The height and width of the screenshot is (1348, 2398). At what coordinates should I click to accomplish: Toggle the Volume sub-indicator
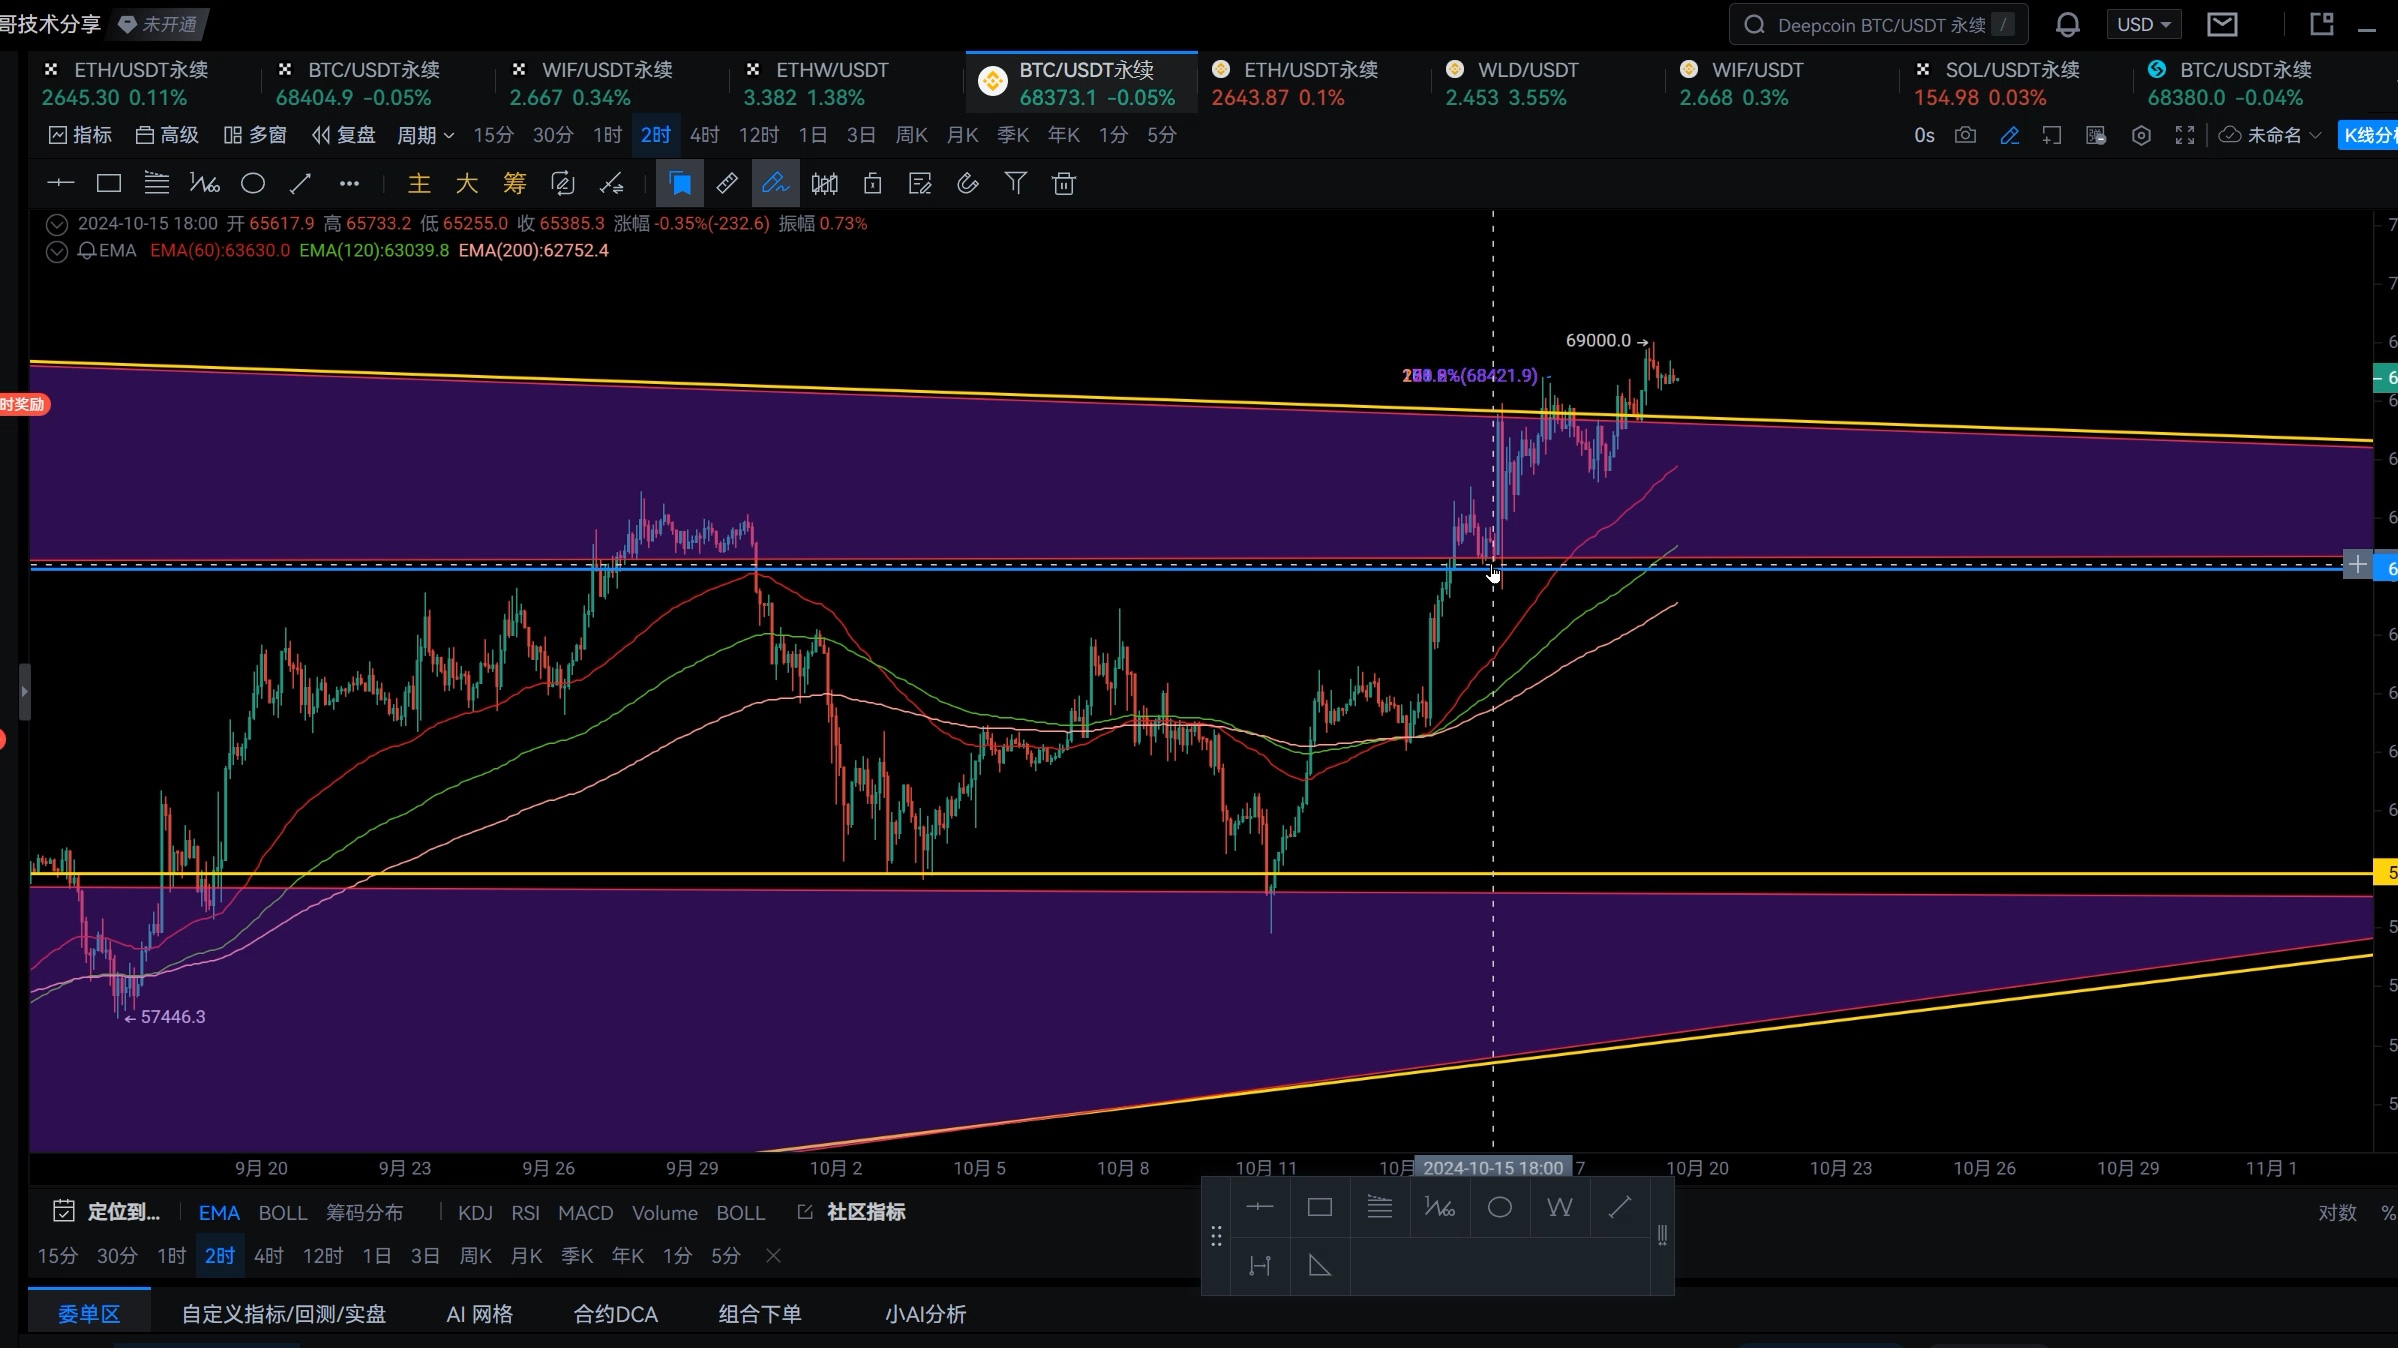coord(664,1213)
